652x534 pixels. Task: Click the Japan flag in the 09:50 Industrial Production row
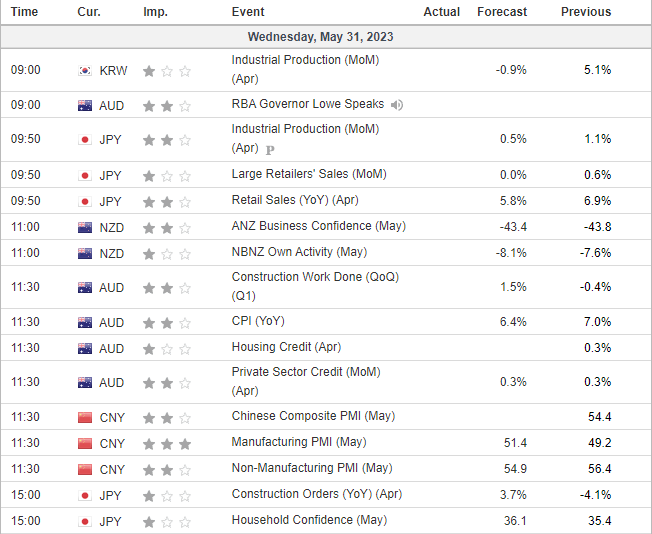(85, 140)
